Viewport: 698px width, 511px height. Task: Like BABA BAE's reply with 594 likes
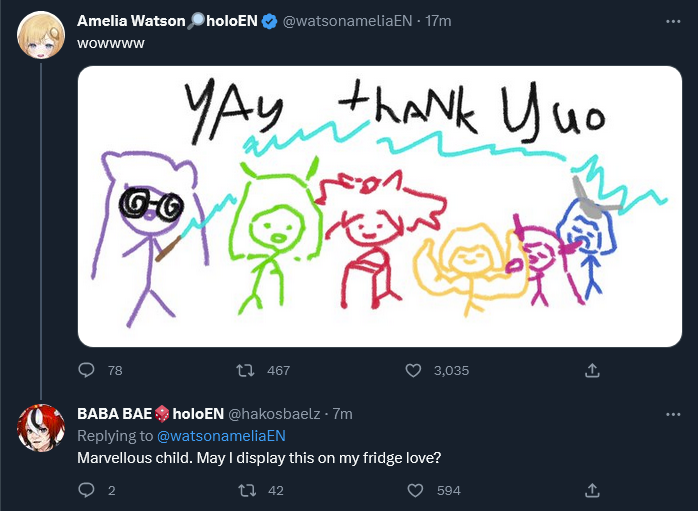click(x=415, y=490)
